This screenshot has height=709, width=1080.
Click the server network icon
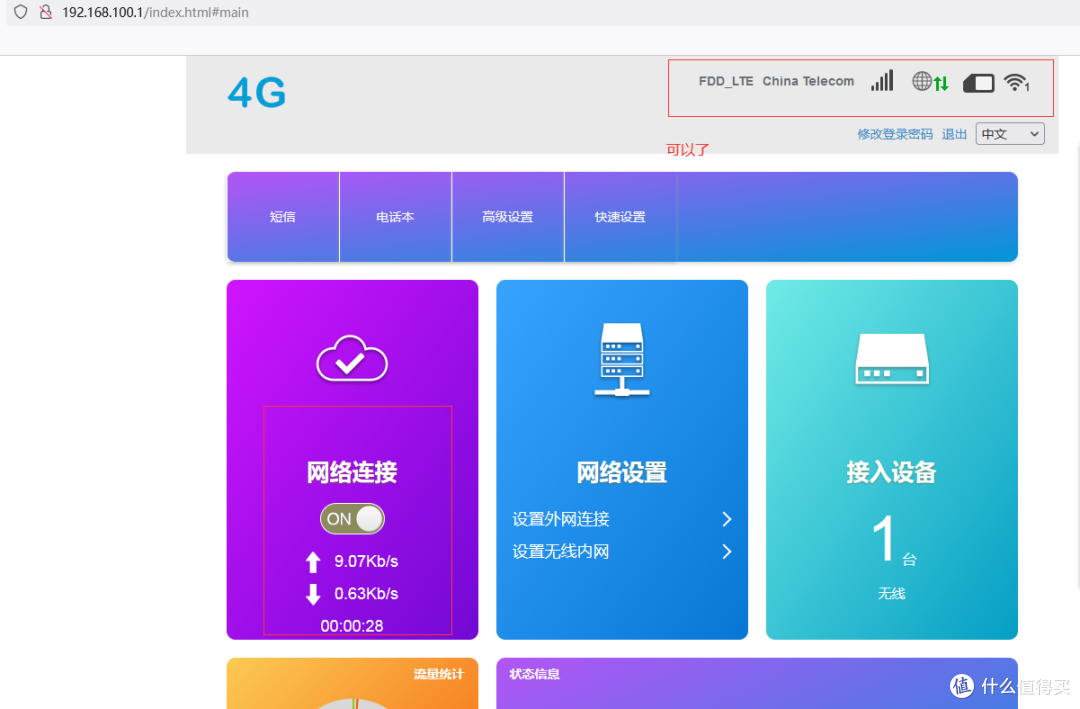(x=622, y=360)
